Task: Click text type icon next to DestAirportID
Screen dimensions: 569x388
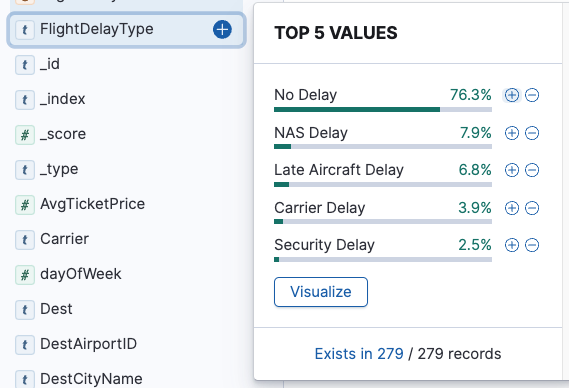Action: 25,345
